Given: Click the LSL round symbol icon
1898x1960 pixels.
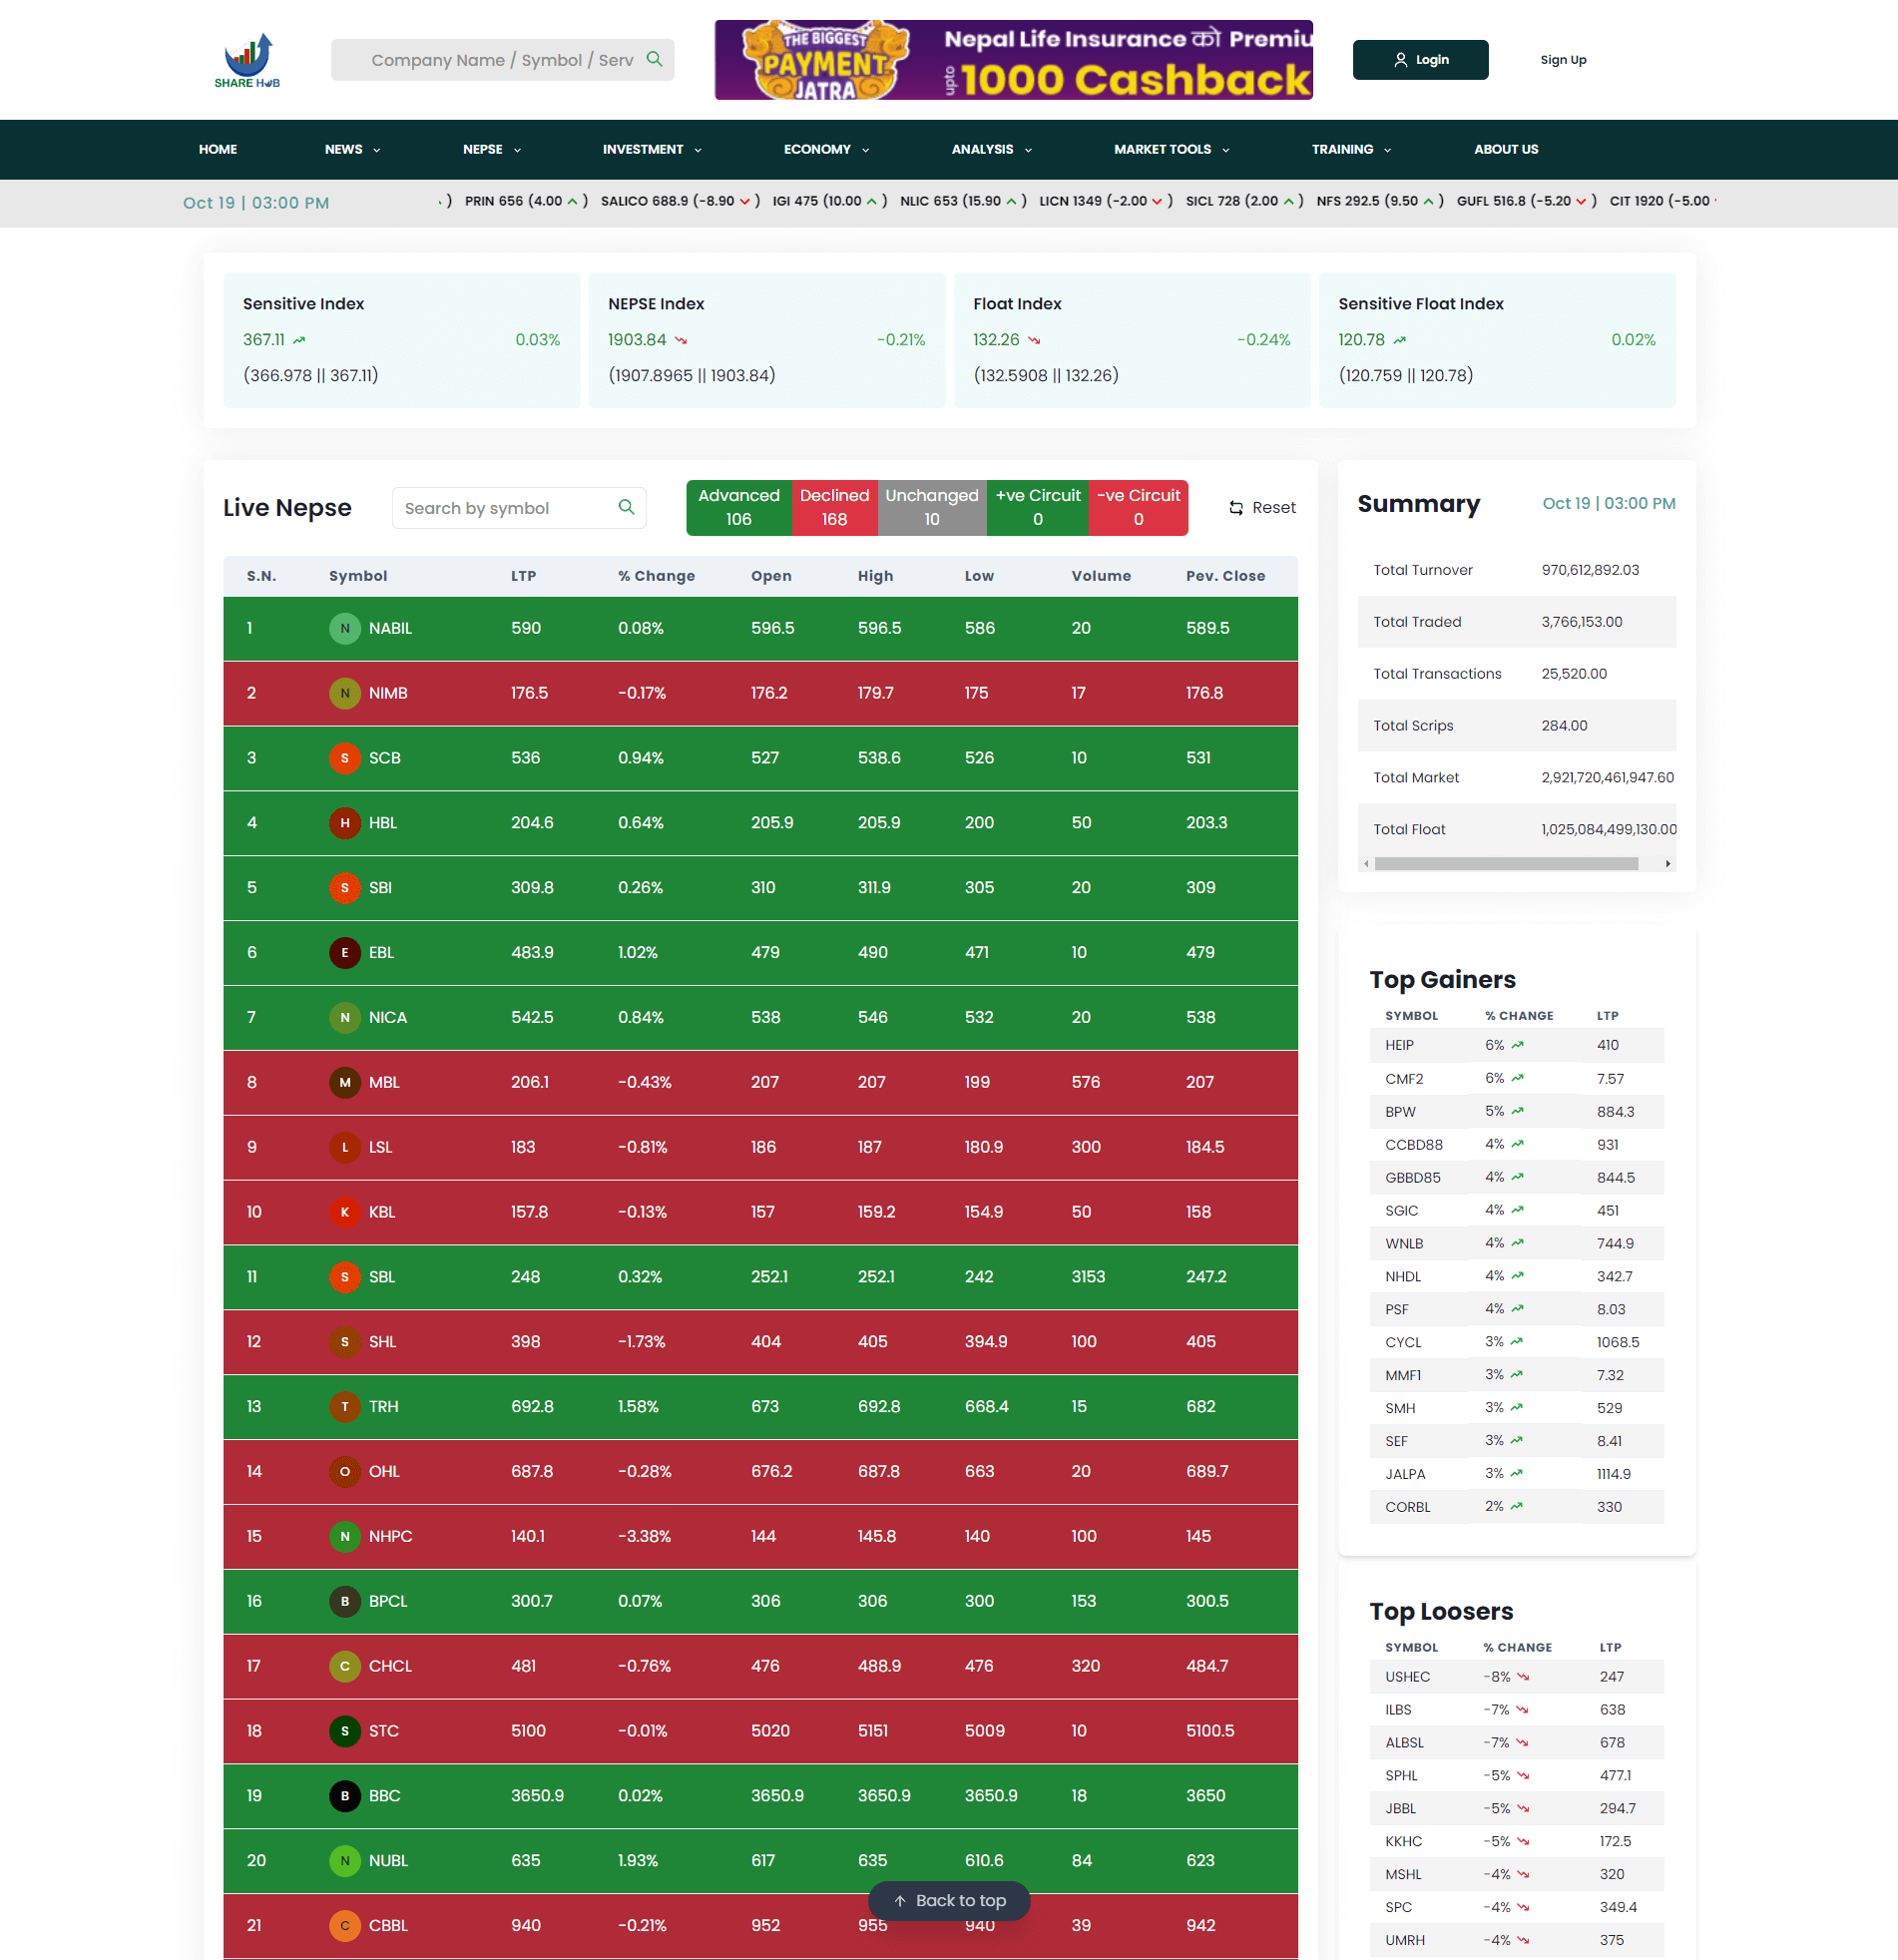Looking at the screenshot, I should coord(345,1147).
